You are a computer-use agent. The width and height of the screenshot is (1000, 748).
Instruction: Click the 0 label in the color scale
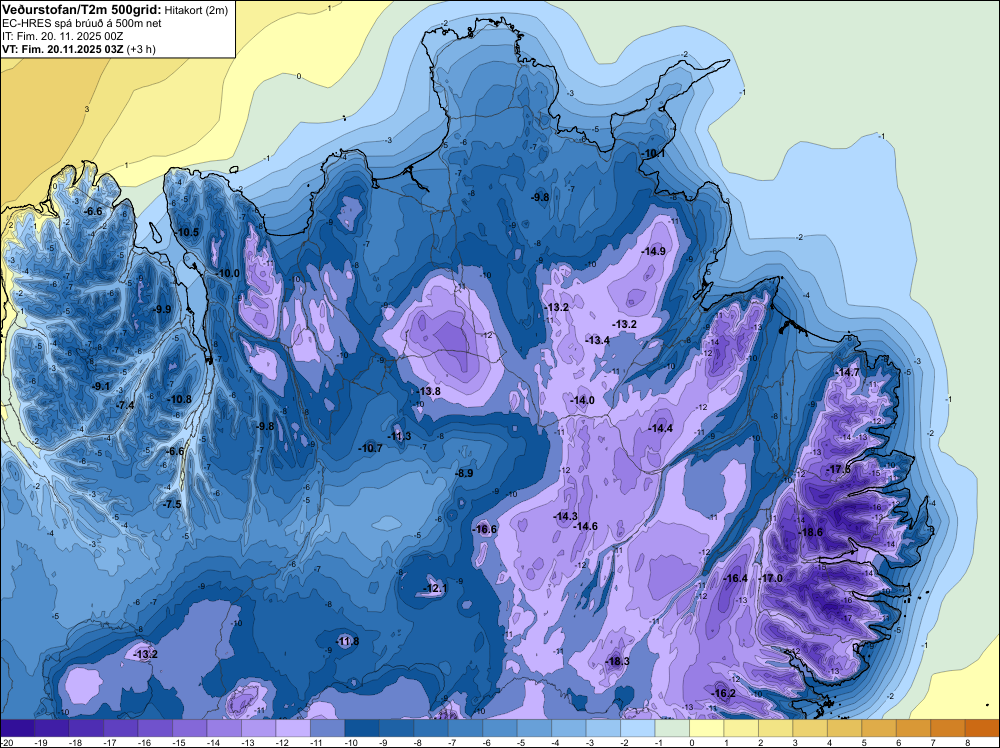click(x=691, y=743)
